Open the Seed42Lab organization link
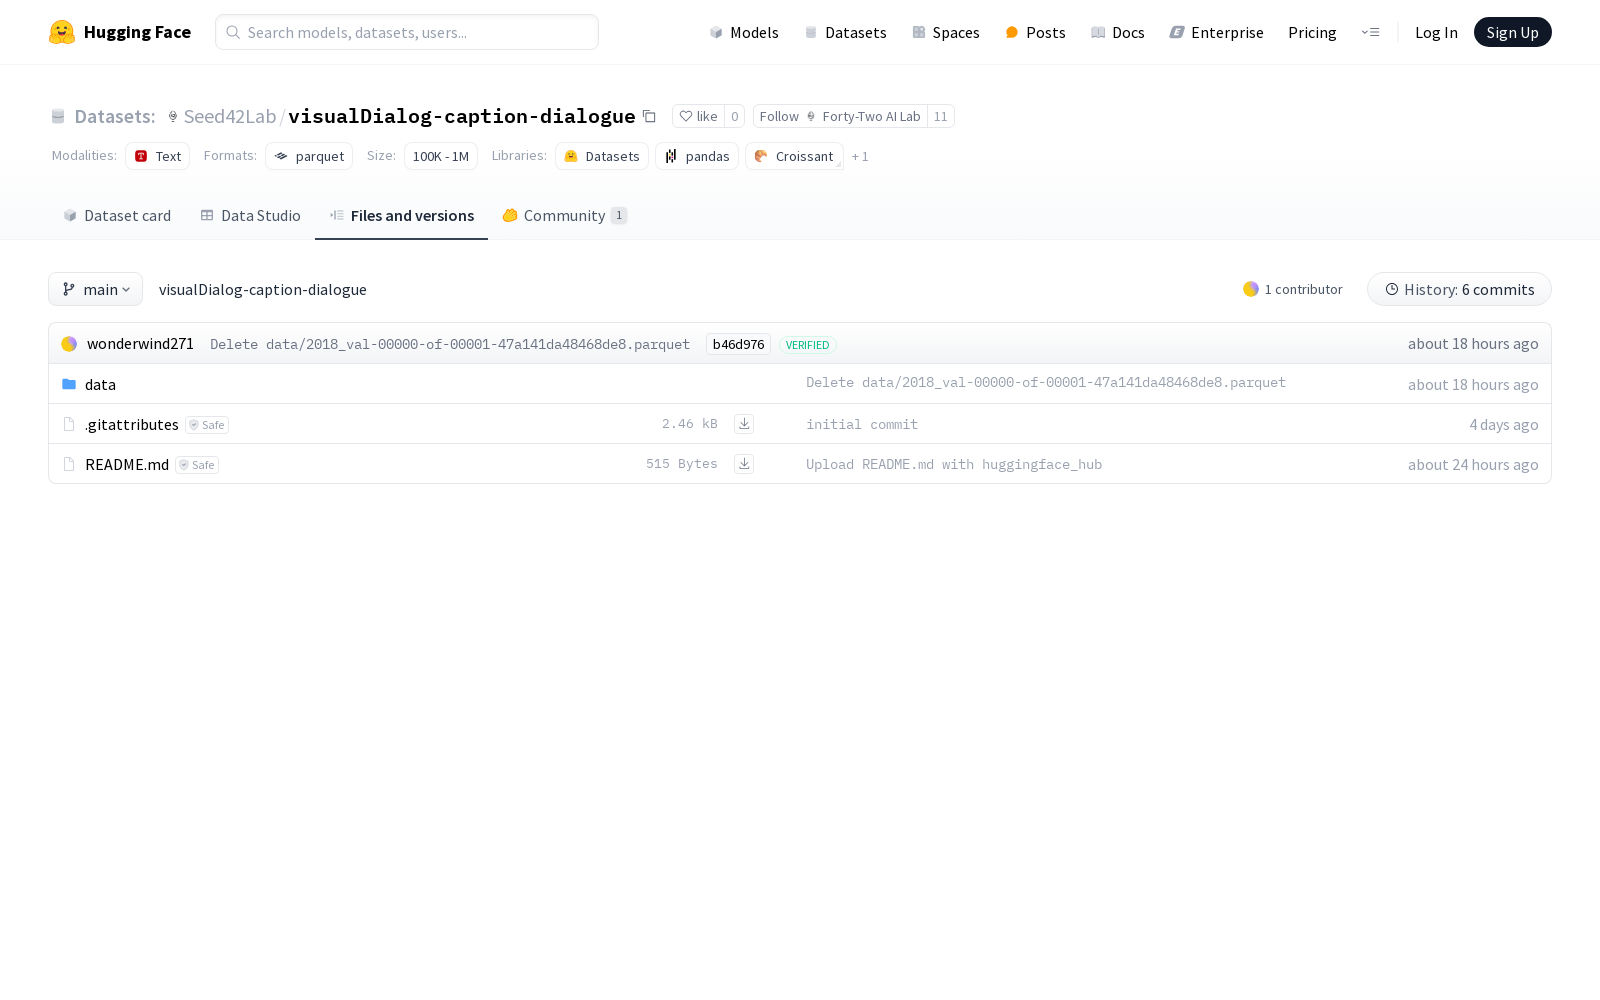This screenshot has height=1000, width=1600. pos(230,116)
